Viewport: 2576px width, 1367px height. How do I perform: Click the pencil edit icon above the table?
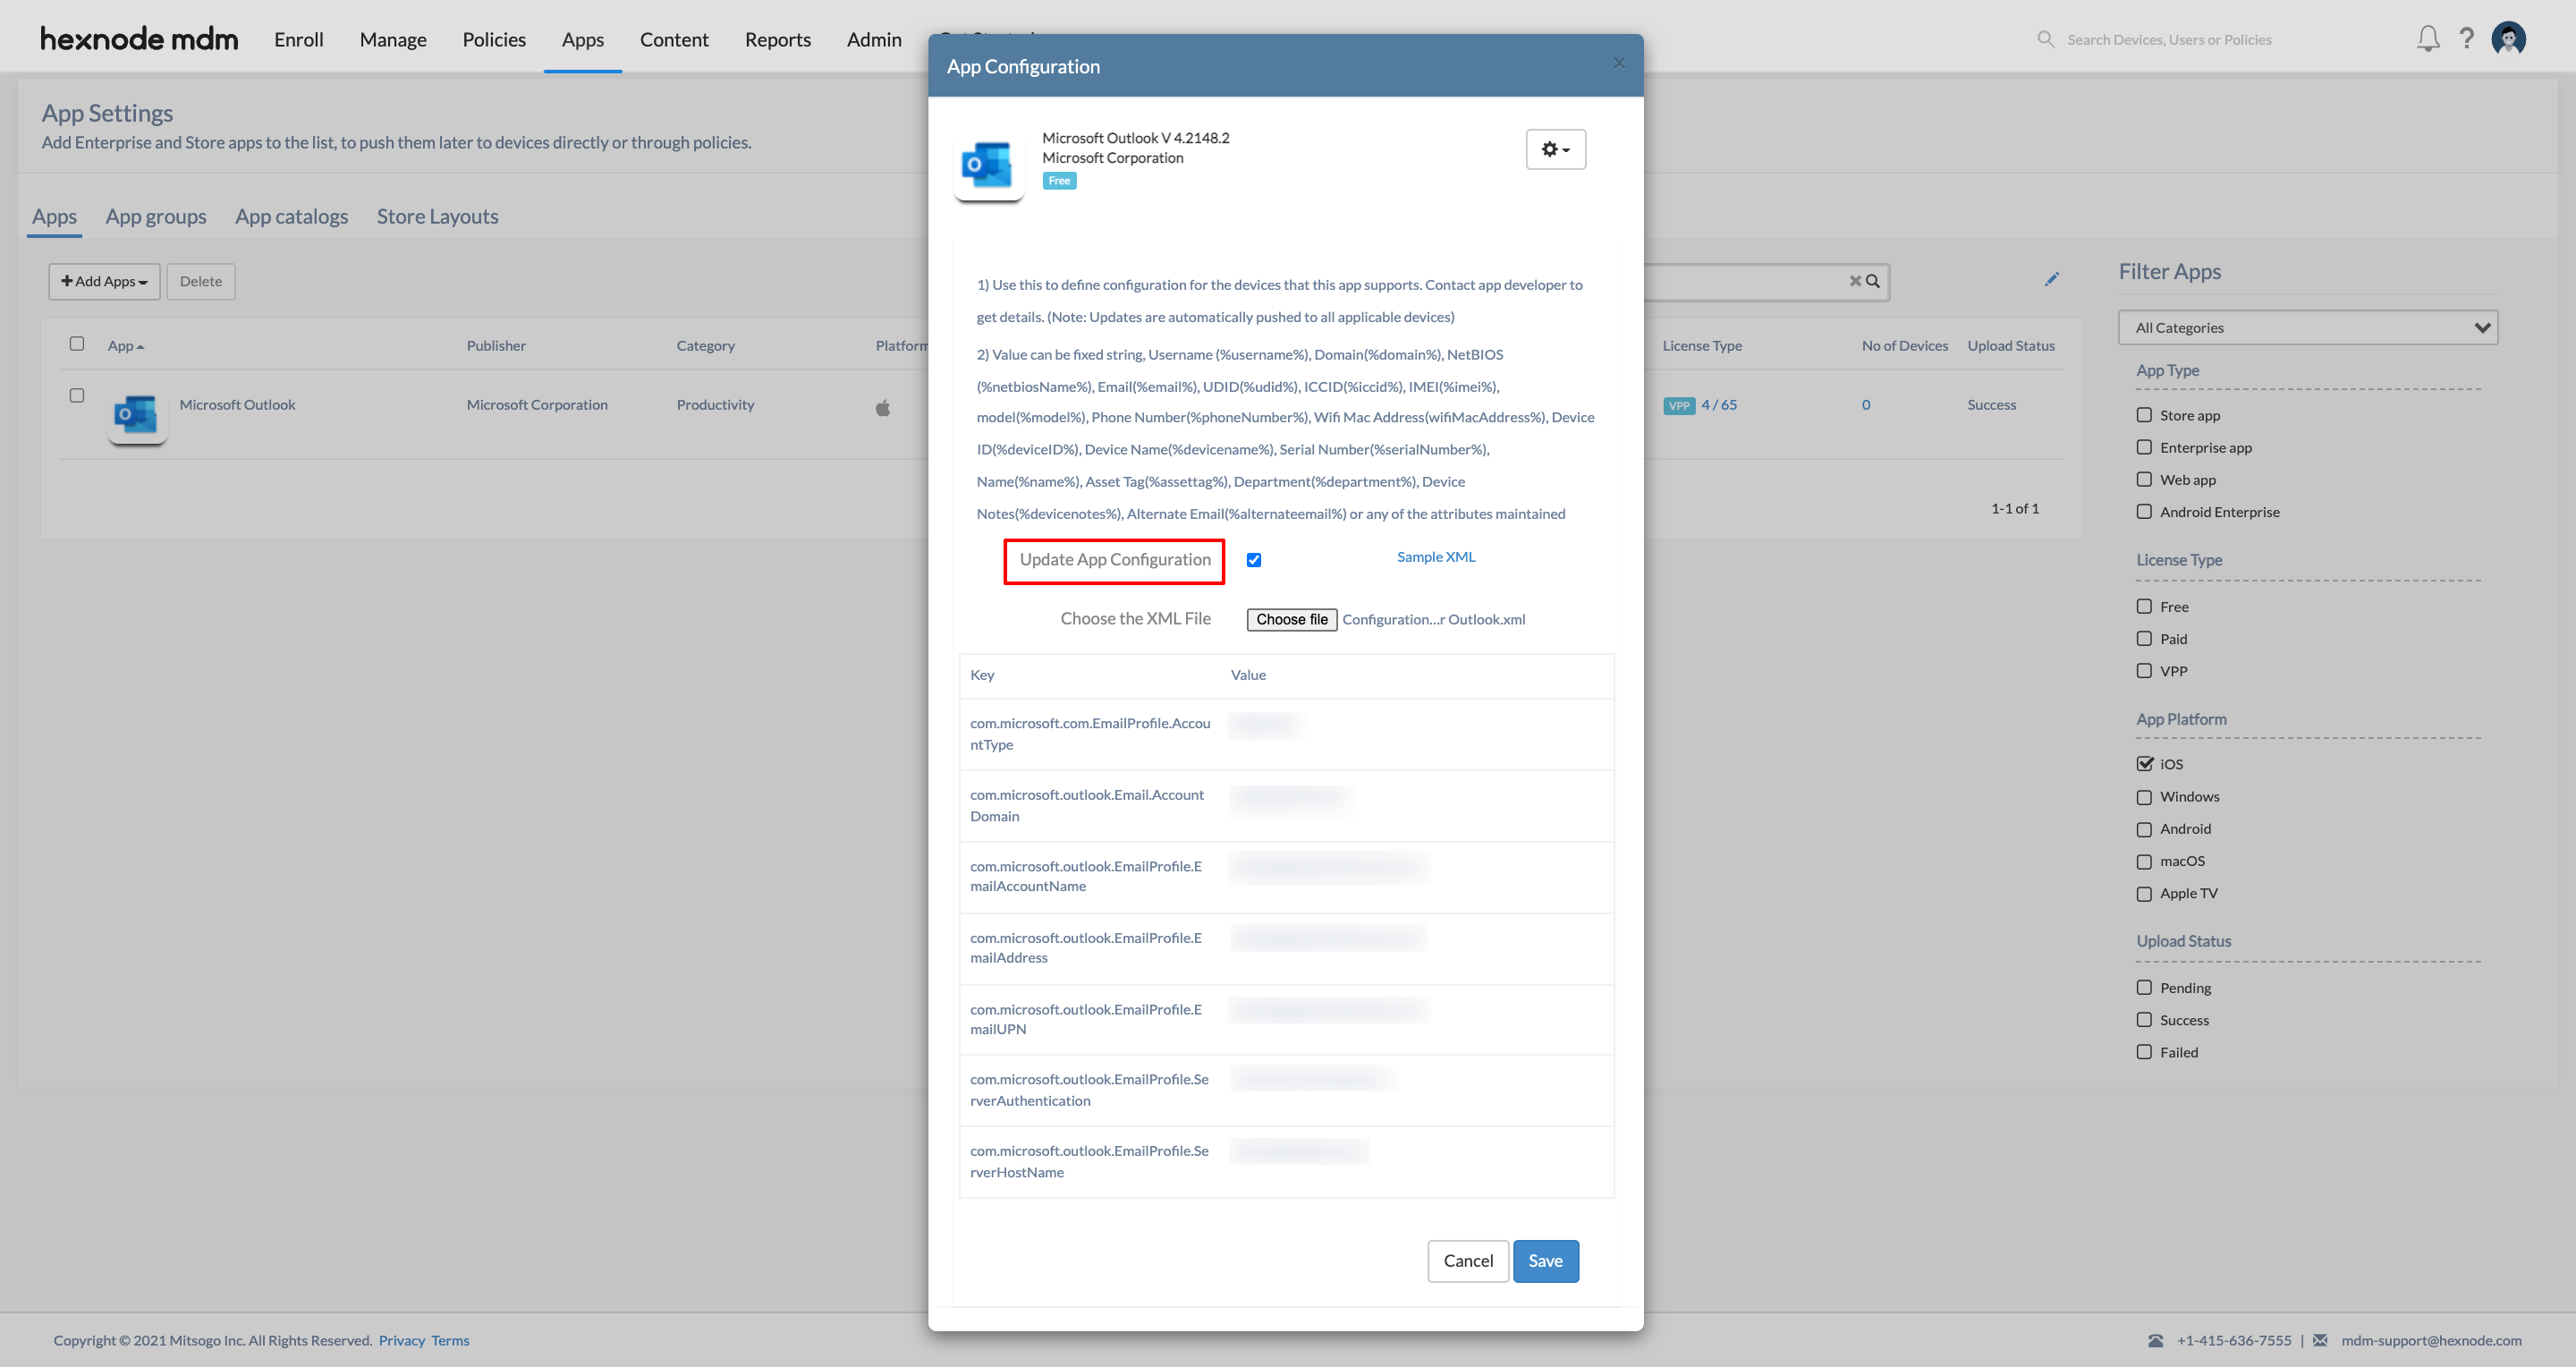point(2052,279)
